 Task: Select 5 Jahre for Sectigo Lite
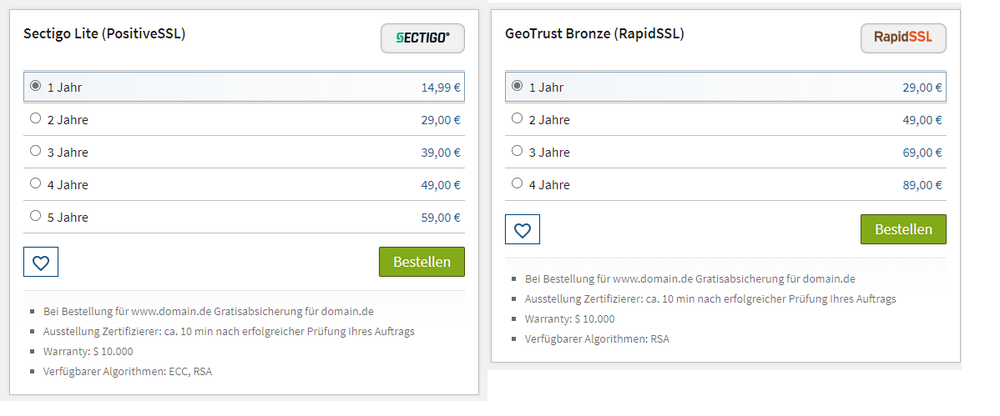pyautogui.click(x=36, y=215)
